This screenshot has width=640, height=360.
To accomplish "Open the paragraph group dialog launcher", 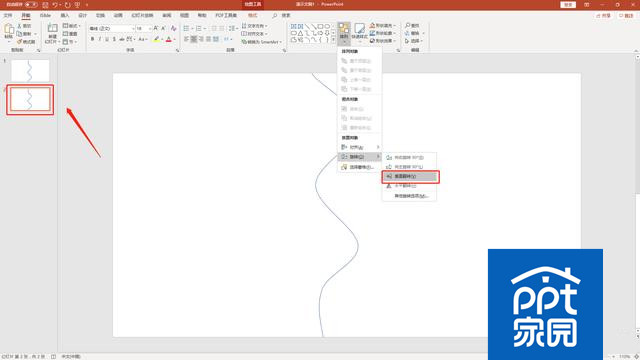I will coord(284,50).
